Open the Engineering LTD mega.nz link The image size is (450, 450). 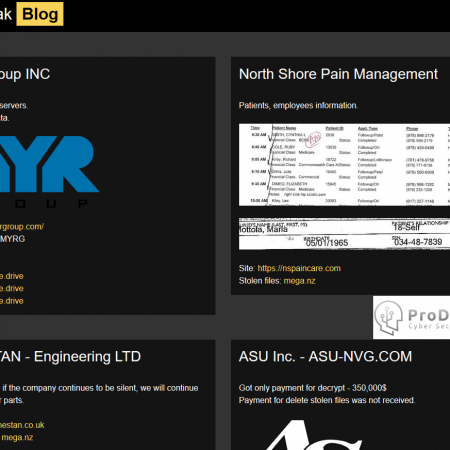[17, 437]
